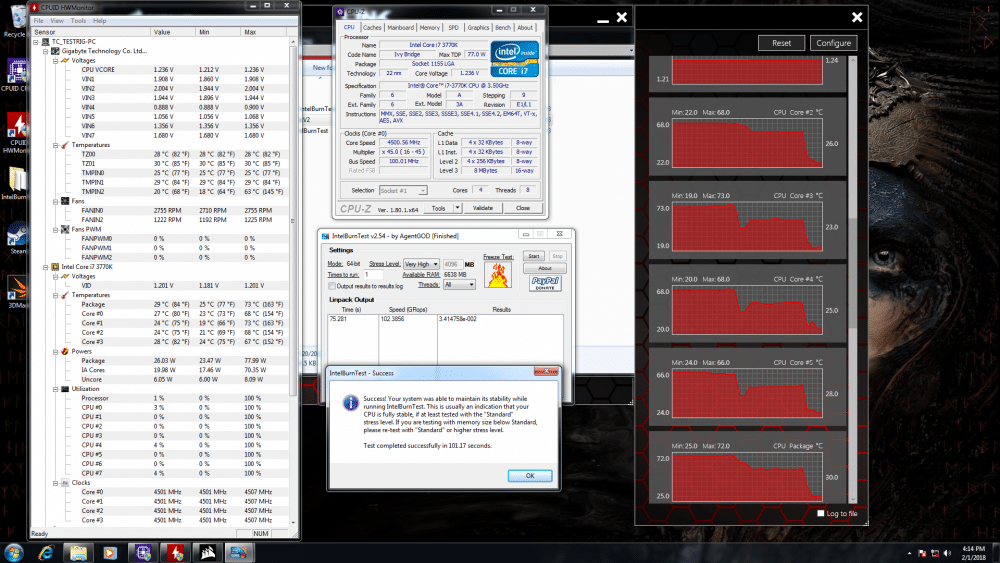Switch to Corsair app in the taskbar

[207, 553]
